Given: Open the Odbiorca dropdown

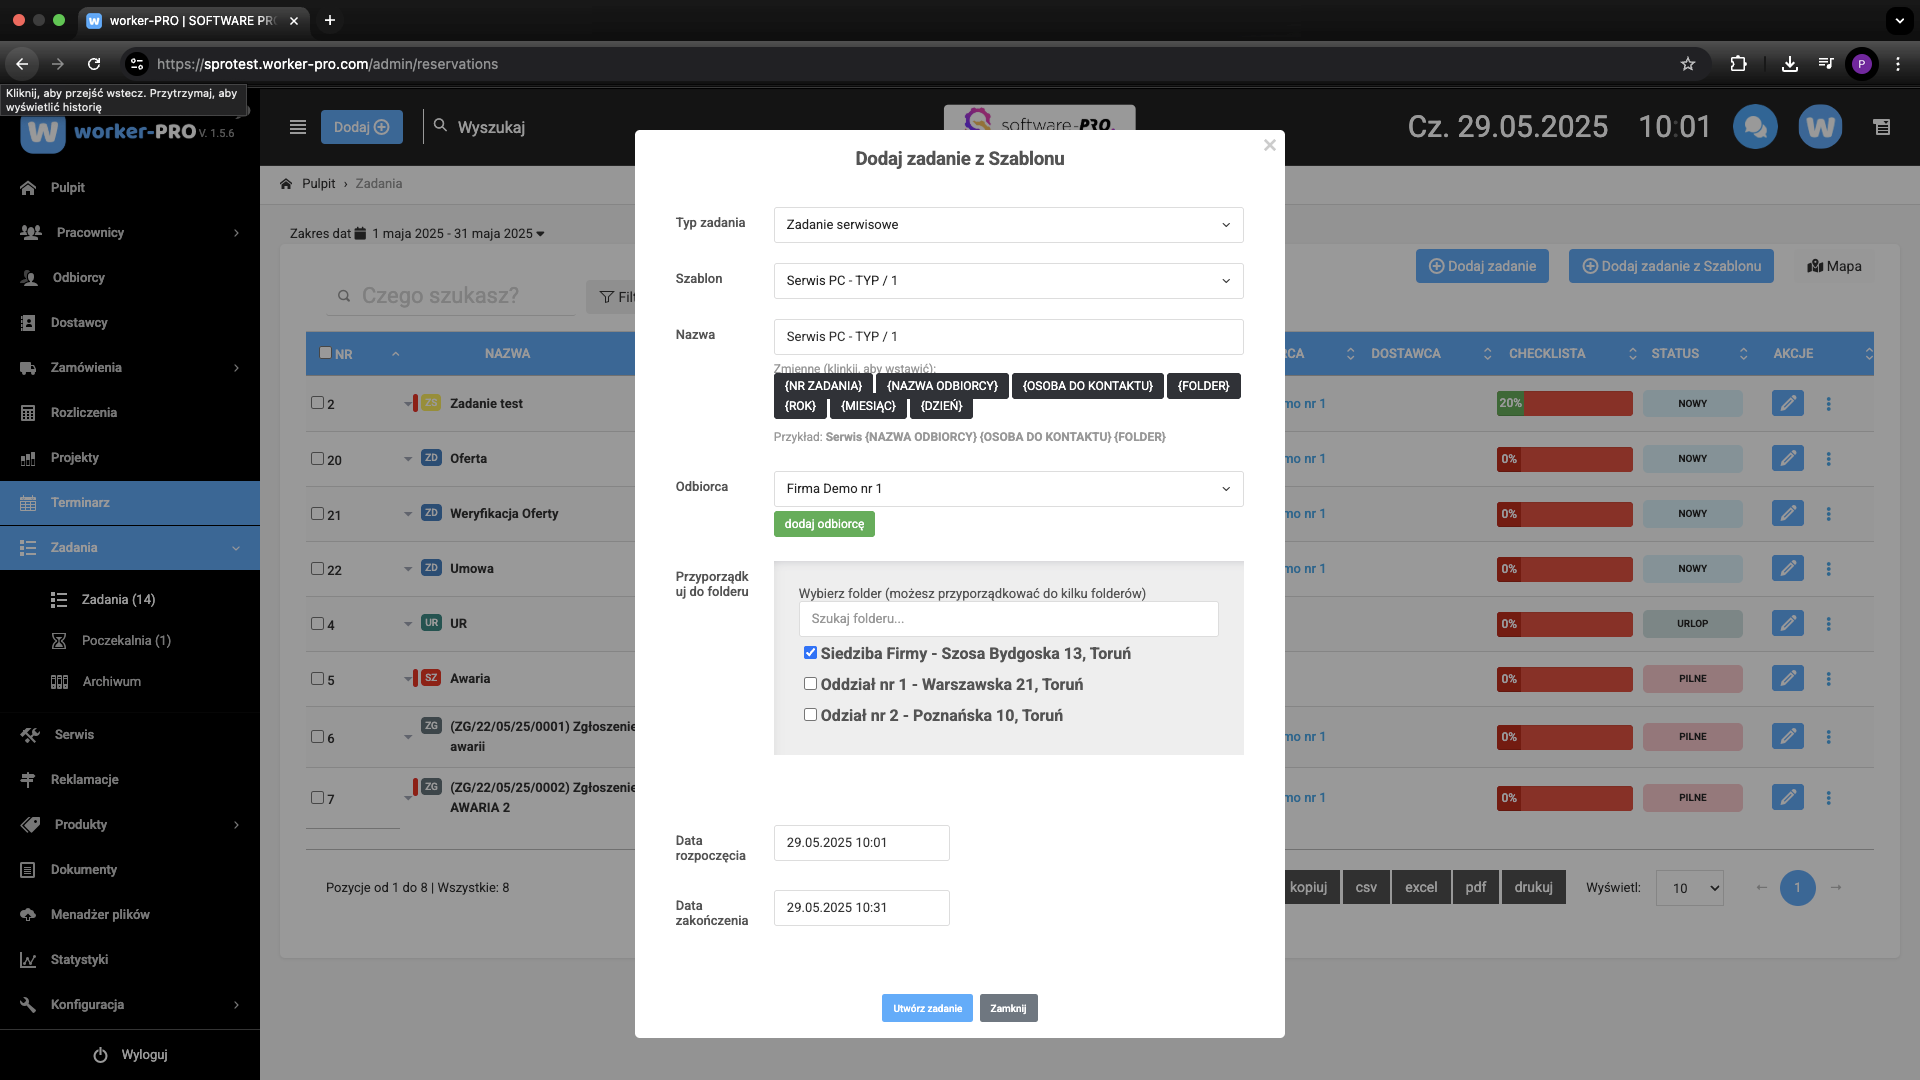Looking at the screenshot, I should [x=1008, y=489].
